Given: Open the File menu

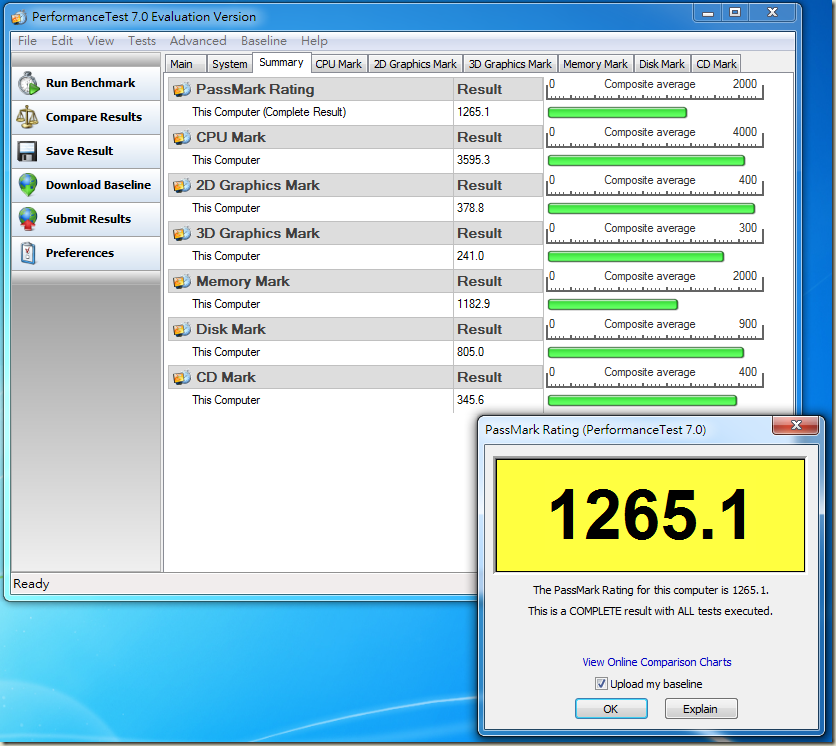Looking at the screenshot, I should [x=27, y=41].
